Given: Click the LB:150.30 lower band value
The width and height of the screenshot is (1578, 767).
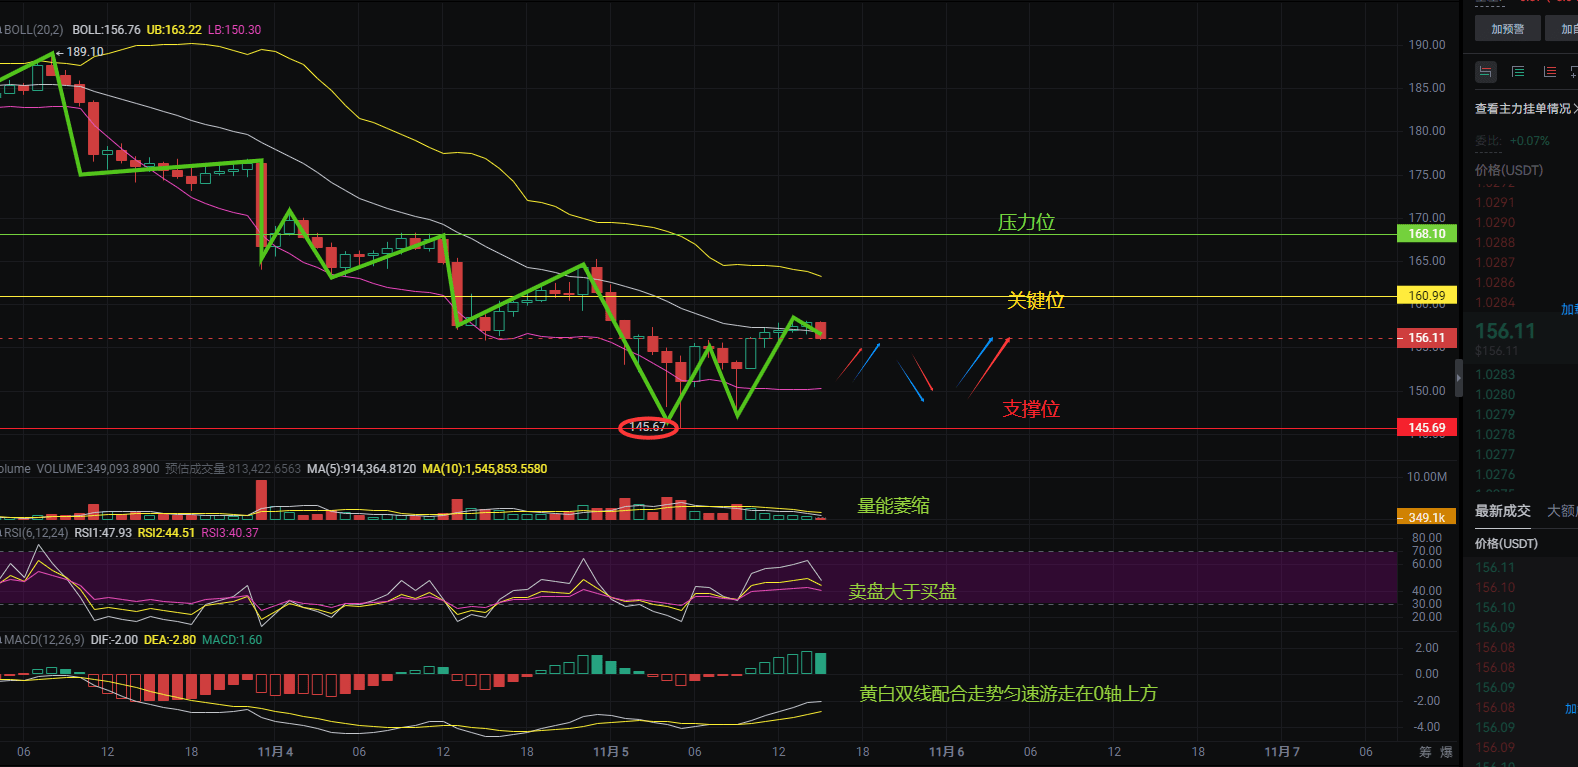Looking at the screenshot, I should [234, 30].
